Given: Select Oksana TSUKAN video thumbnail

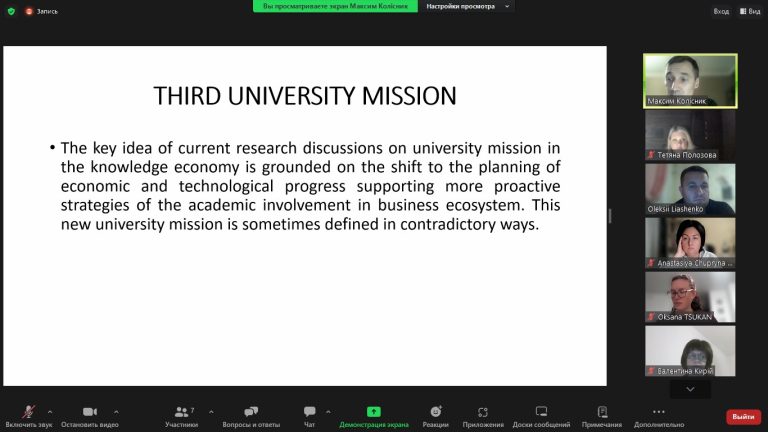Looking at the screenshot, I should tap(690, 297).
